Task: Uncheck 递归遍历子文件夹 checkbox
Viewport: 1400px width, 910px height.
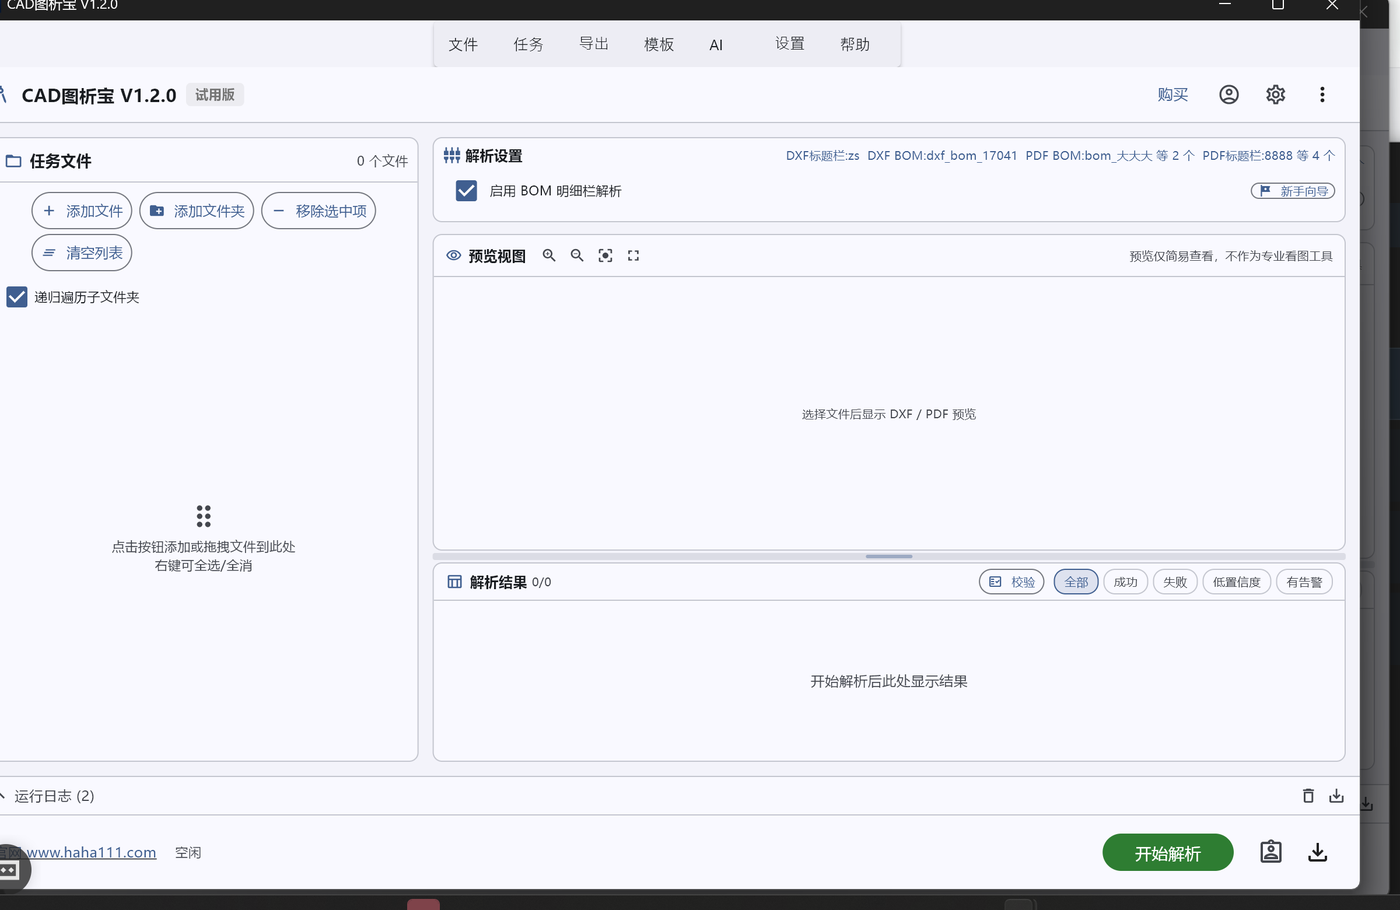Action: click(17, 297)
